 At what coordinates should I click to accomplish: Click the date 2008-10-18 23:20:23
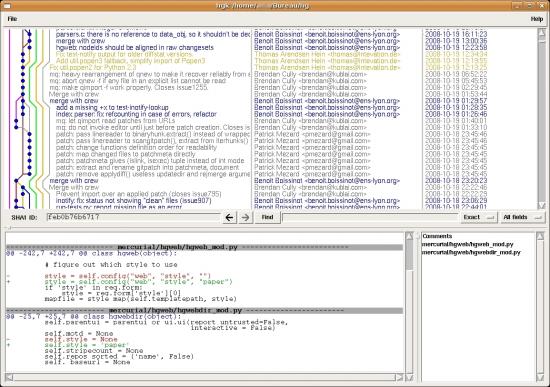pos(456,181)
